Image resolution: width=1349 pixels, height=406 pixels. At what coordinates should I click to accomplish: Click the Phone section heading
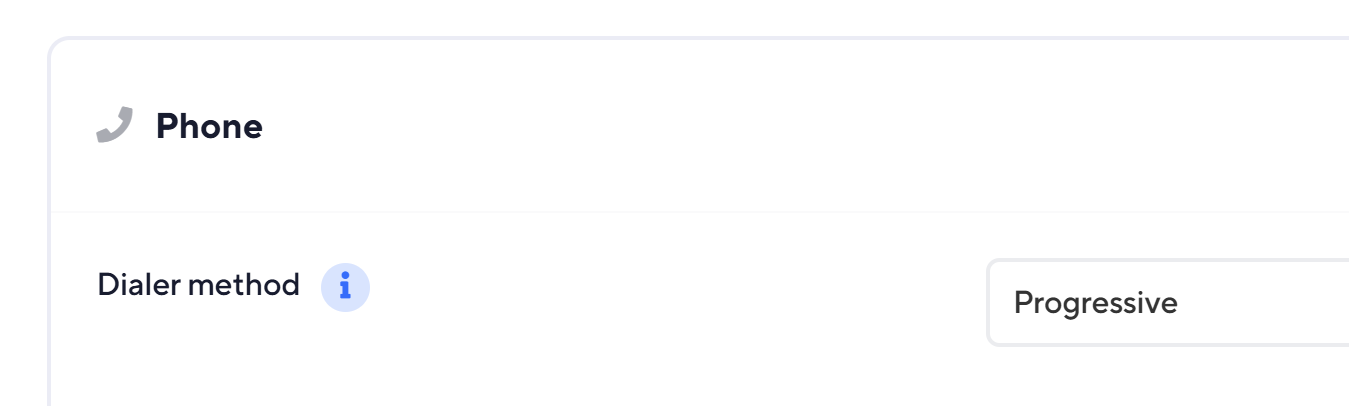(x=209, y=127)
